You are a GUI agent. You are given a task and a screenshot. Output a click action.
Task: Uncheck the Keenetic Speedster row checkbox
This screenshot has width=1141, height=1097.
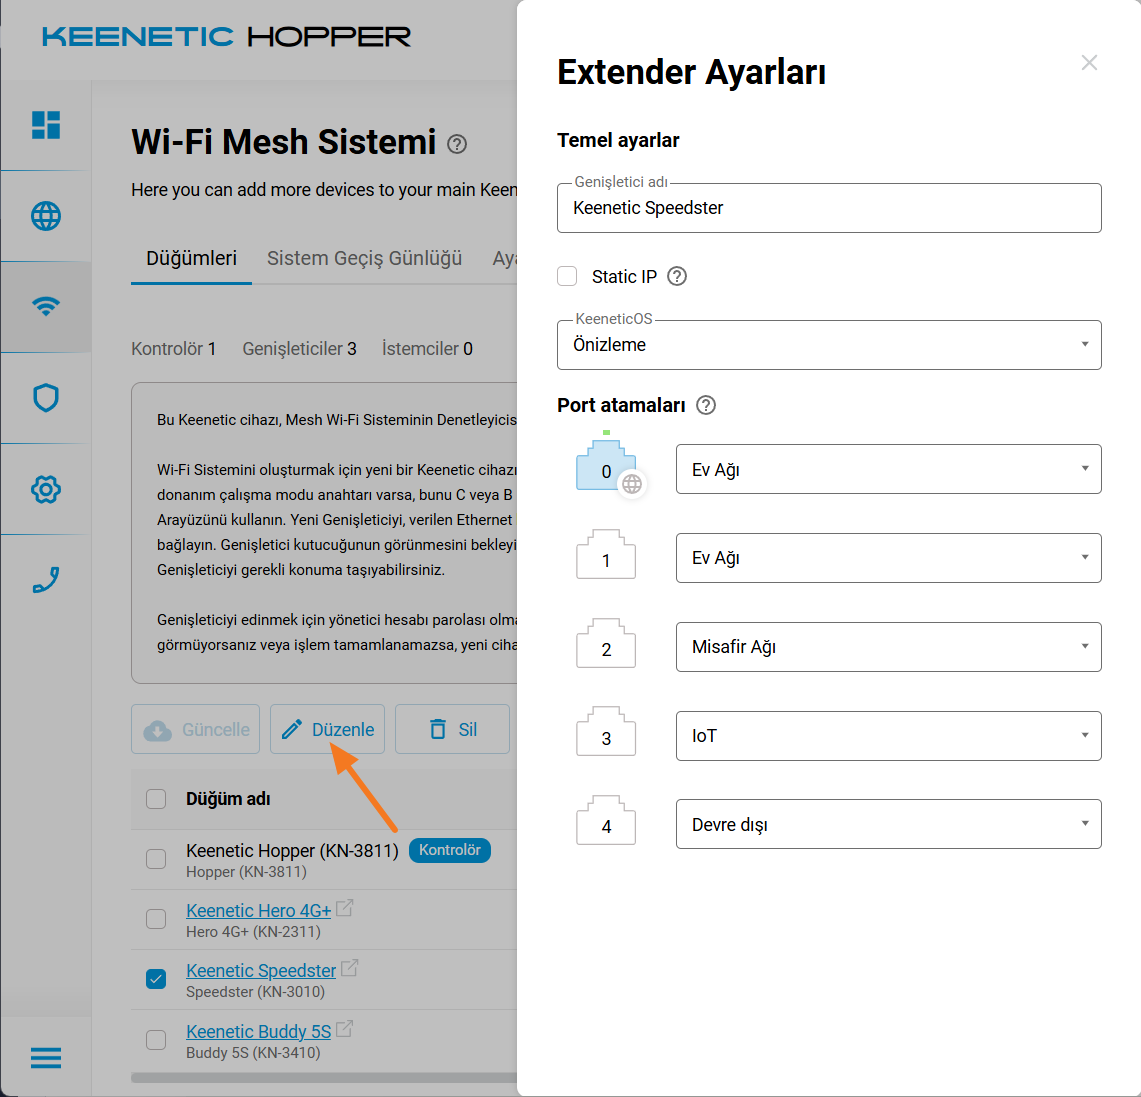click(x=156, y=979)
